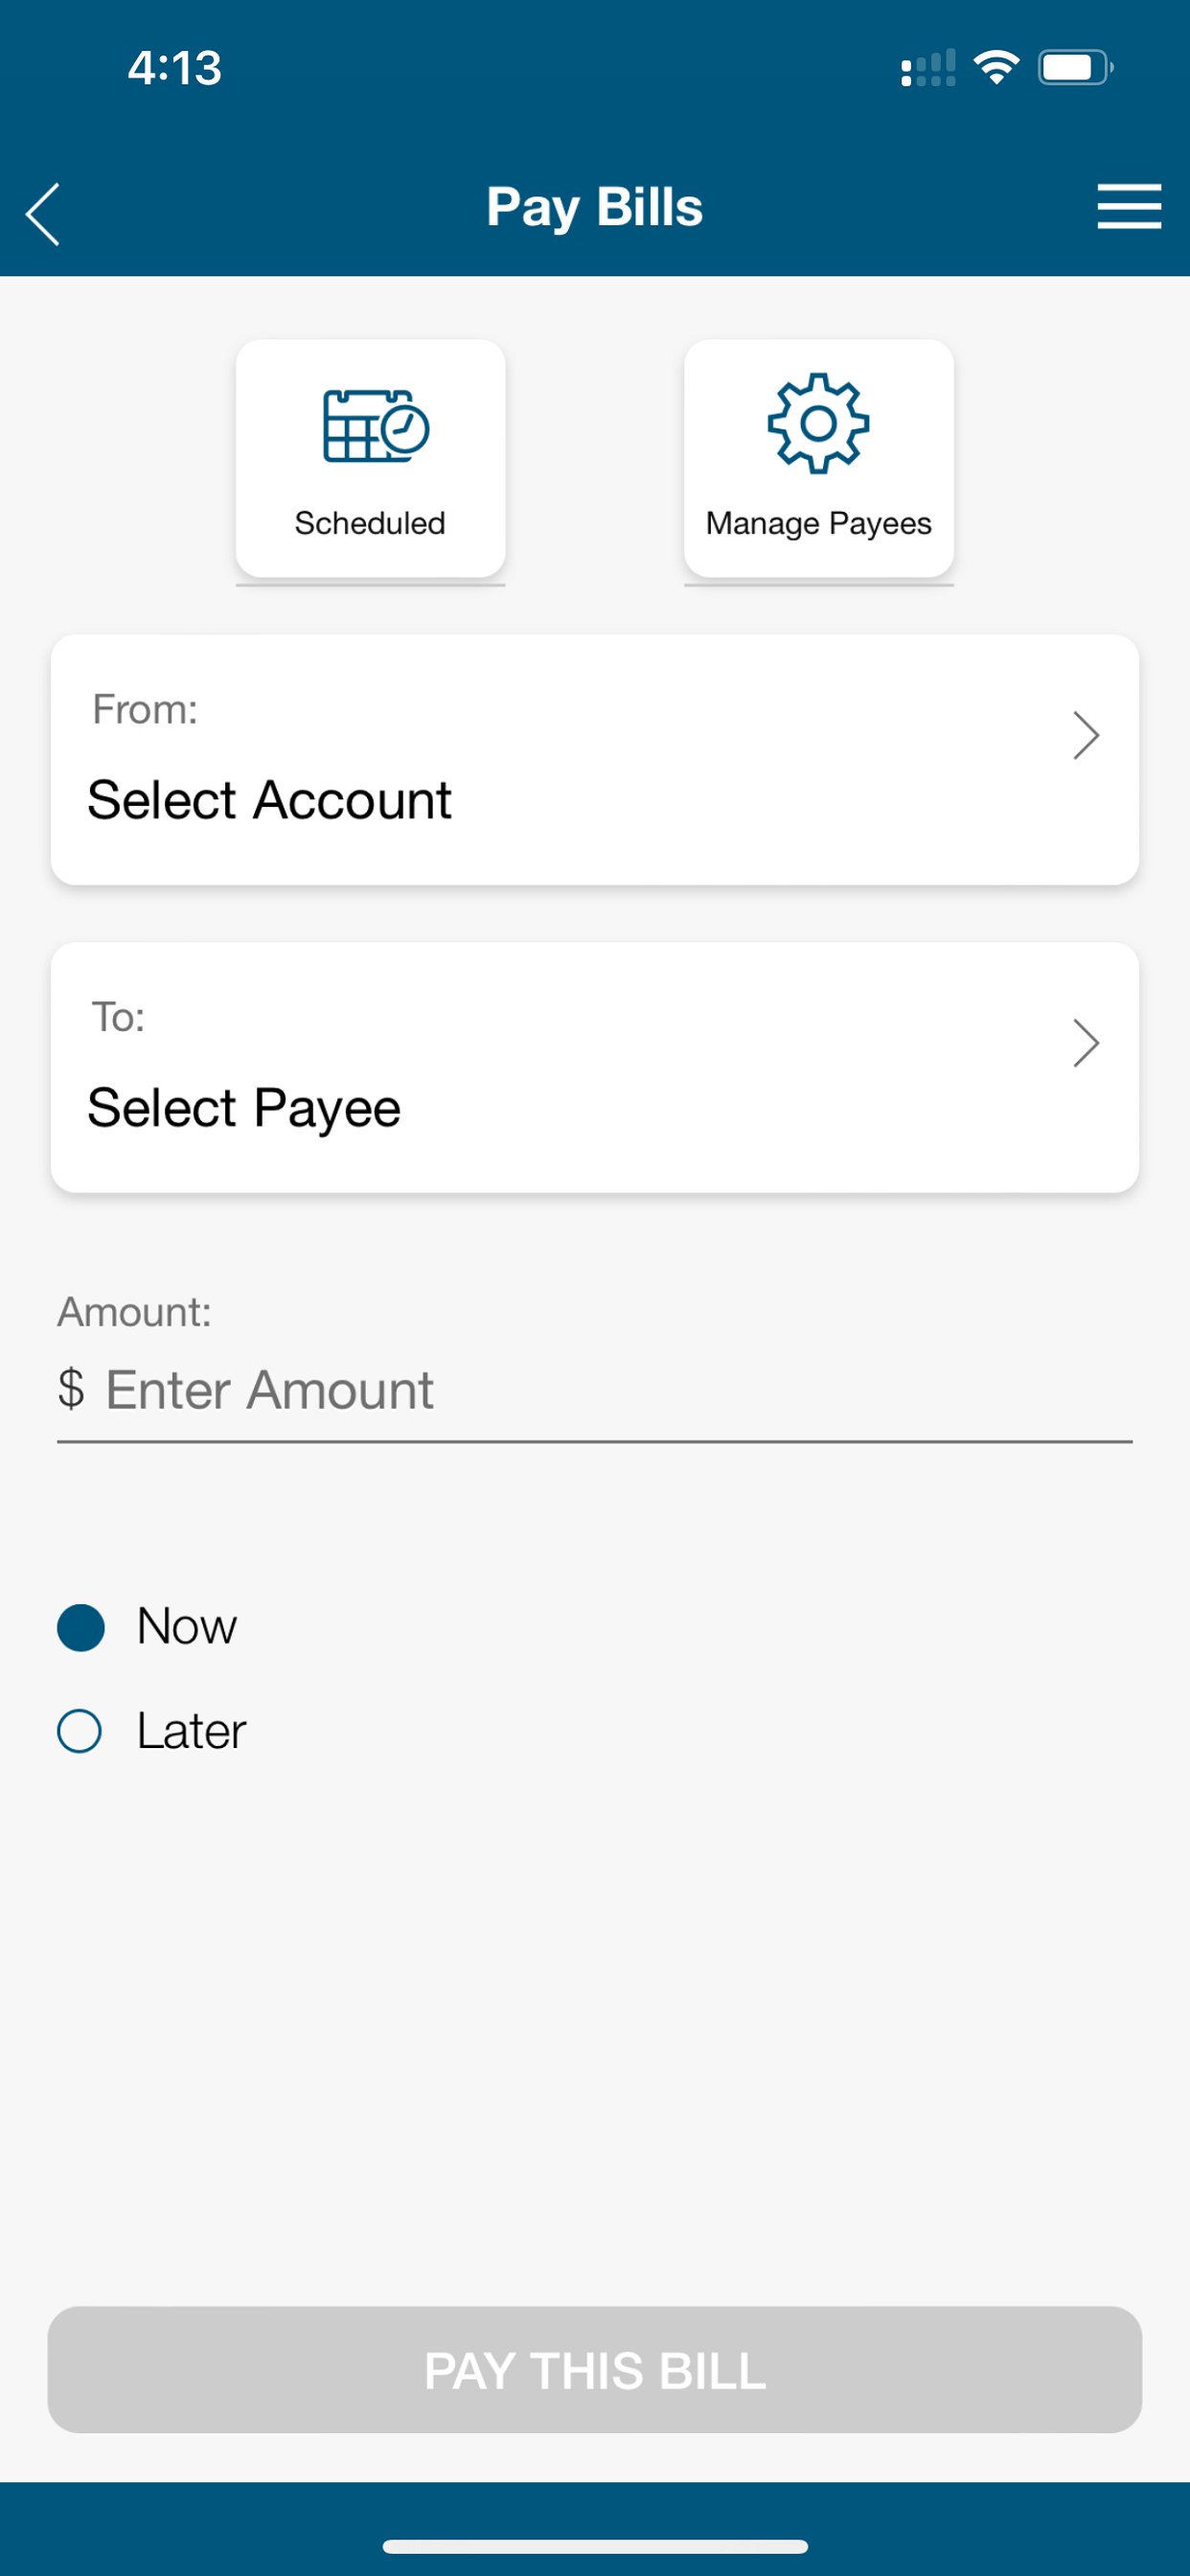Screen dimensions: 1190x2576
Task: Tap the home indicator bar
Action: [x=595, y=2546]
